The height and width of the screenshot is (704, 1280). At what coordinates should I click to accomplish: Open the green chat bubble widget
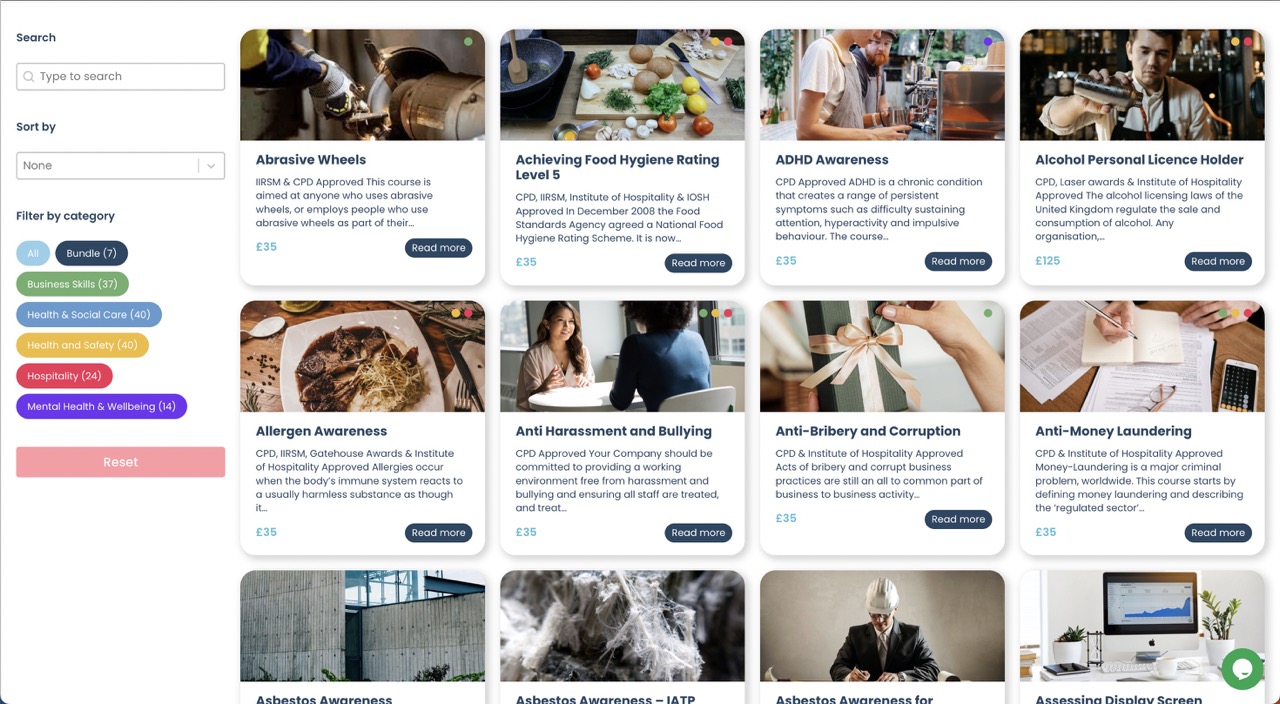tap(1242, 669)
